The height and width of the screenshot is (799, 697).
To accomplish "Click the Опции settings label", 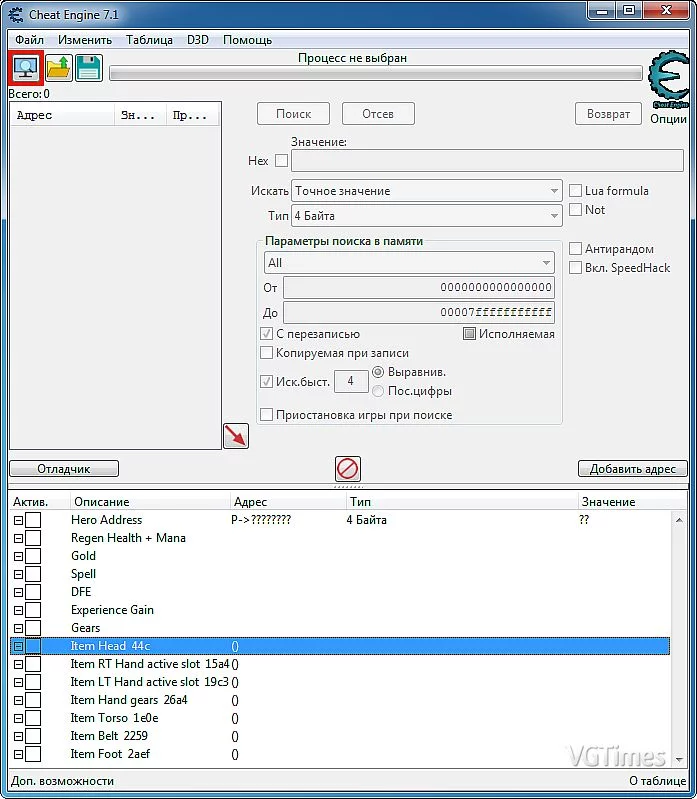I will [668, 119].
